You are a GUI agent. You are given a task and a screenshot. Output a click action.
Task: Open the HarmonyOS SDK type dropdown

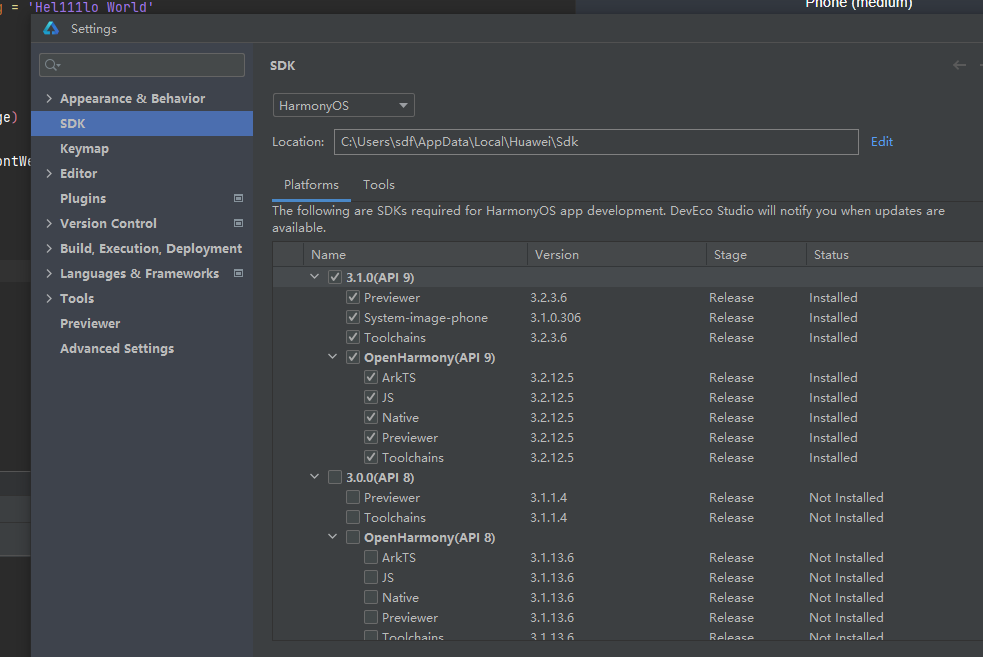(x=344, y=105)
